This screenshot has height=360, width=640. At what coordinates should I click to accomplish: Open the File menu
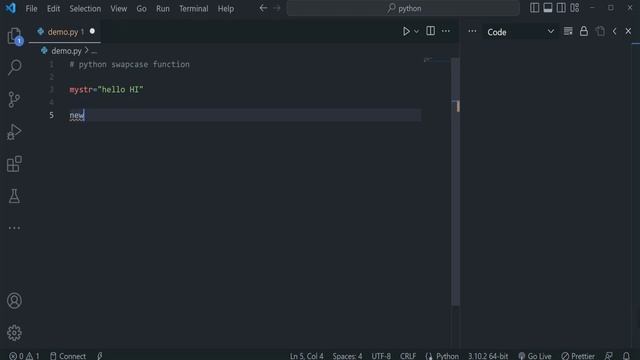click(31, 9)
